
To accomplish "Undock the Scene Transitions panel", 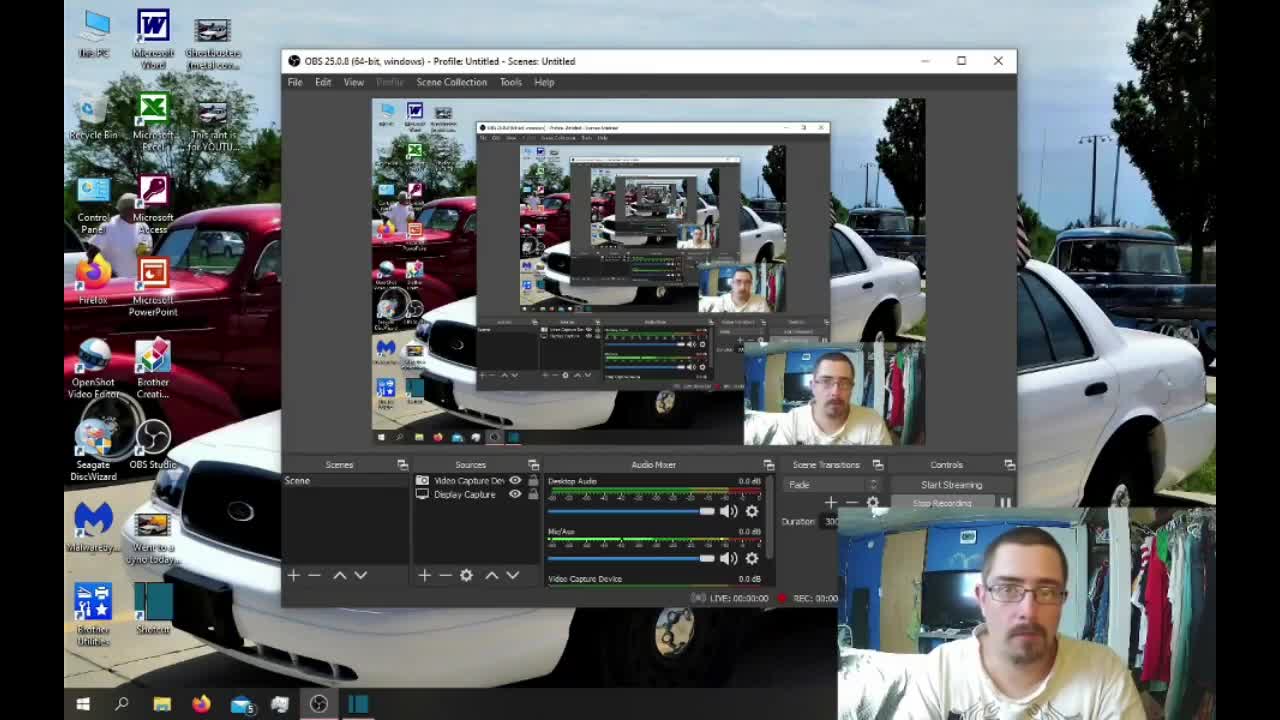I will [877, 465].
